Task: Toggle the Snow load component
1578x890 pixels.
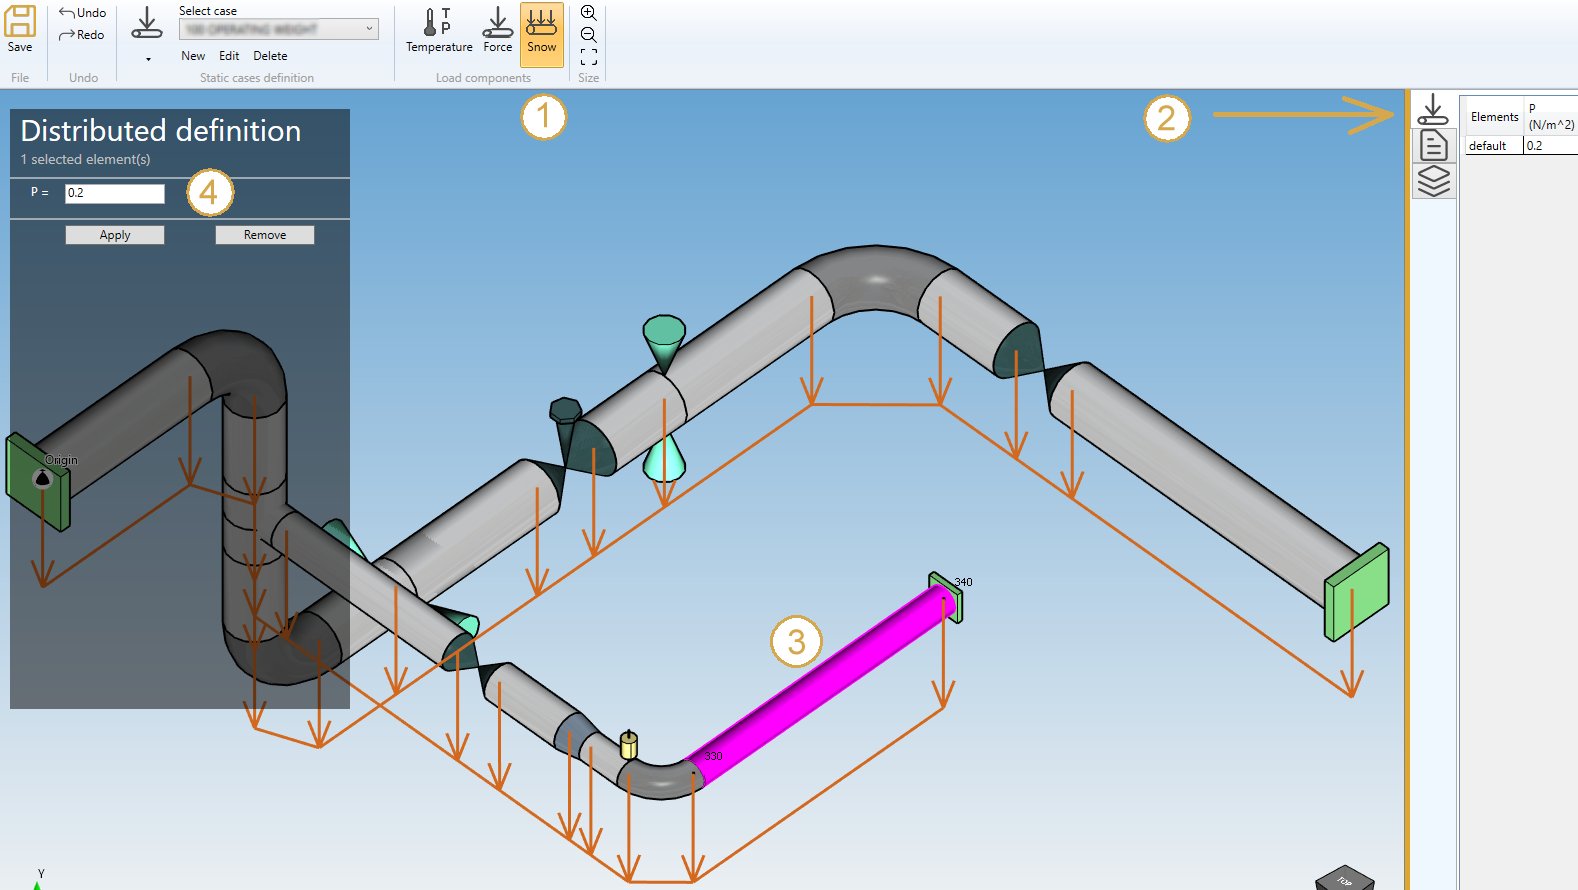Action: coord(541,34)
